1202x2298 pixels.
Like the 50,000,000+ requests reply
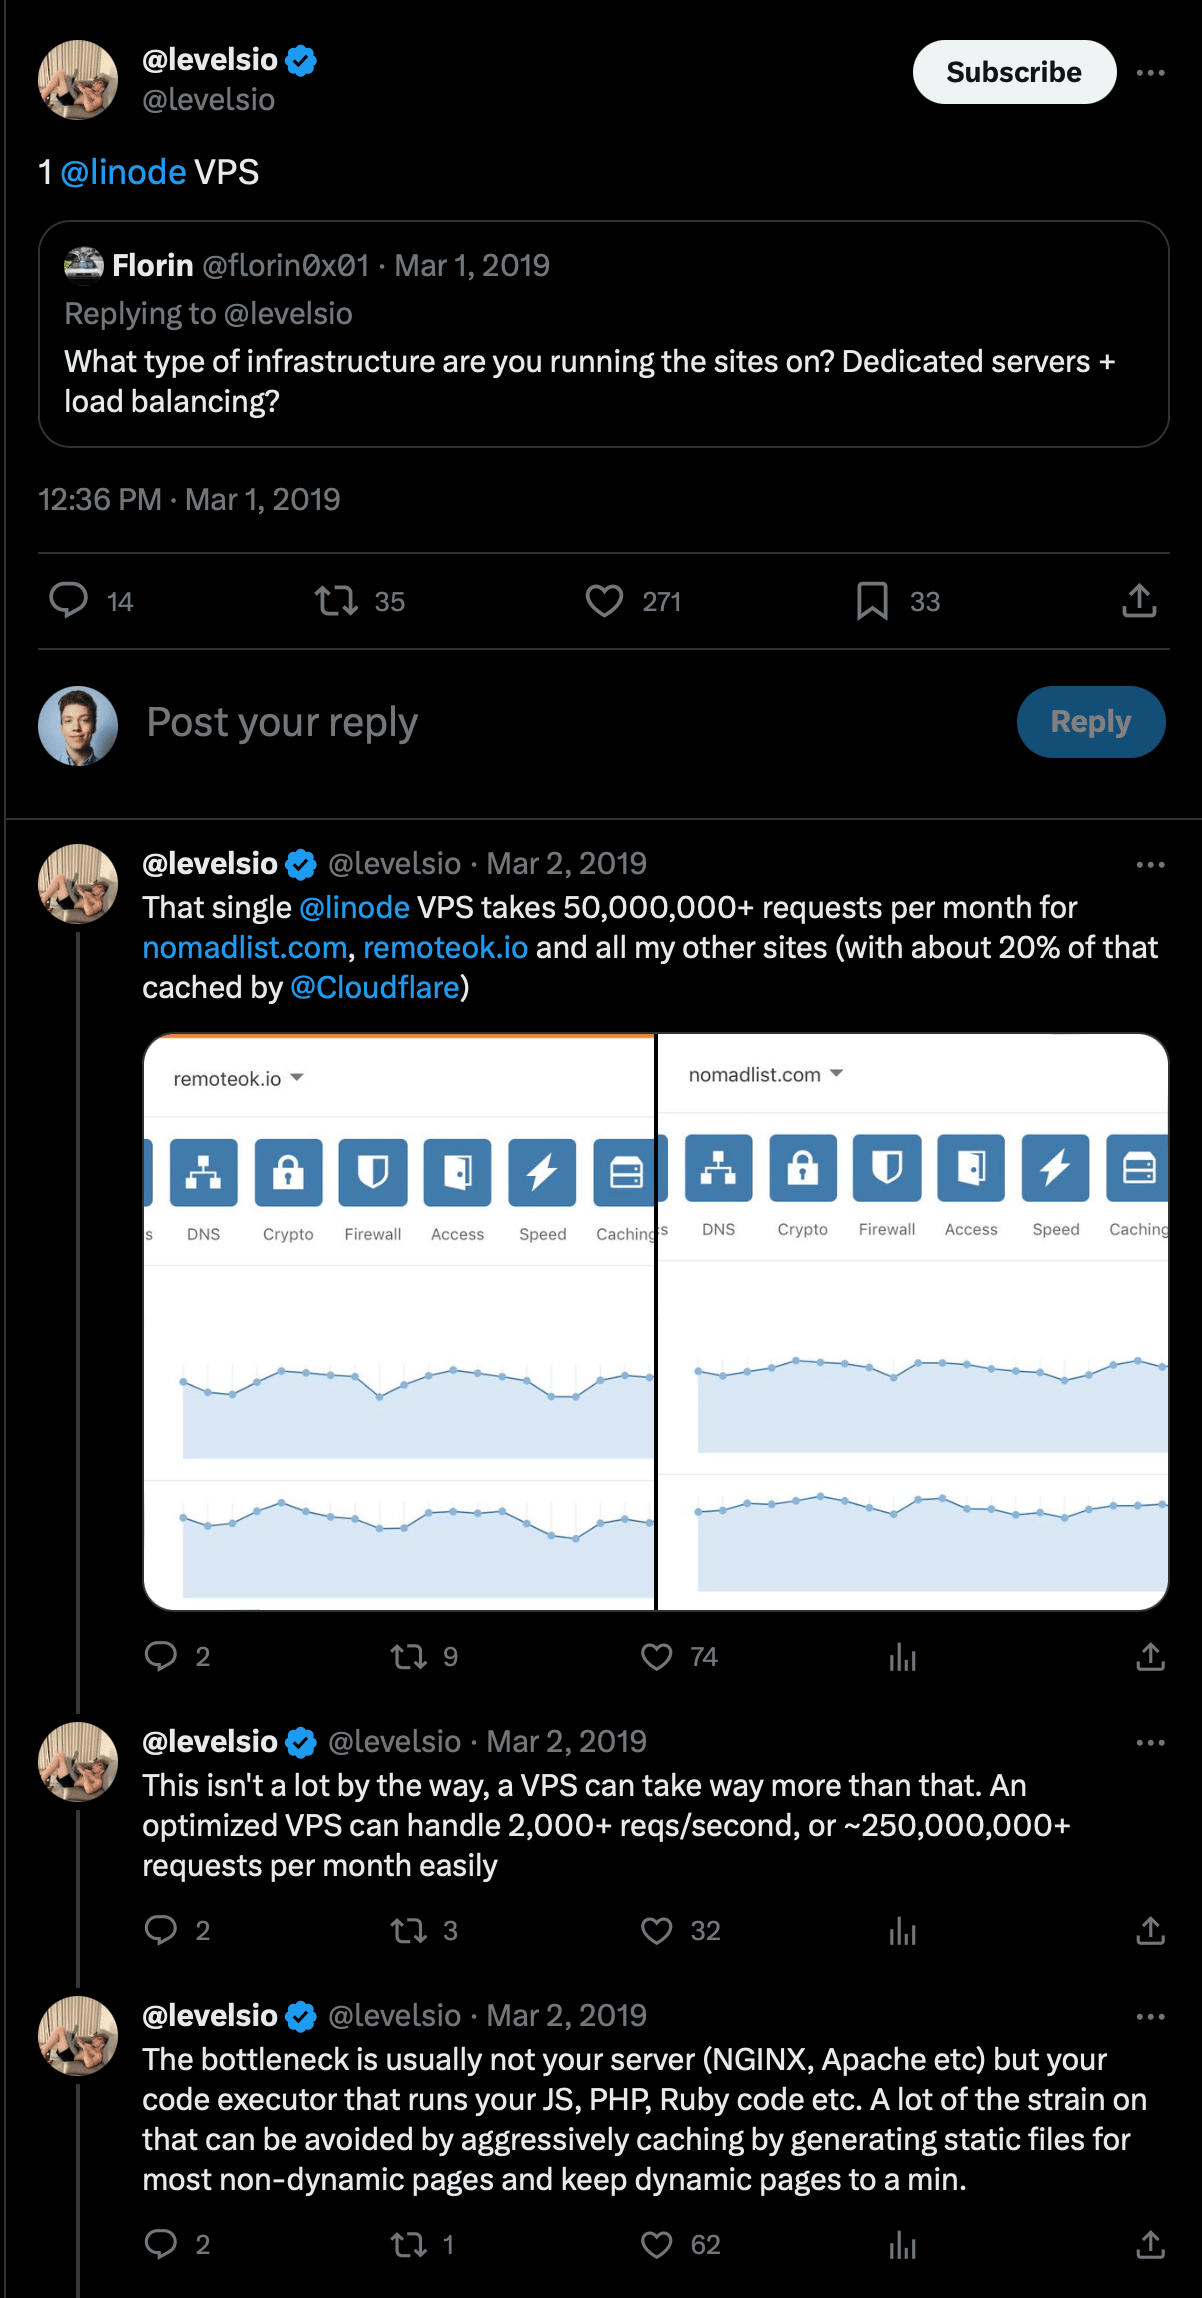[657, 1657]
